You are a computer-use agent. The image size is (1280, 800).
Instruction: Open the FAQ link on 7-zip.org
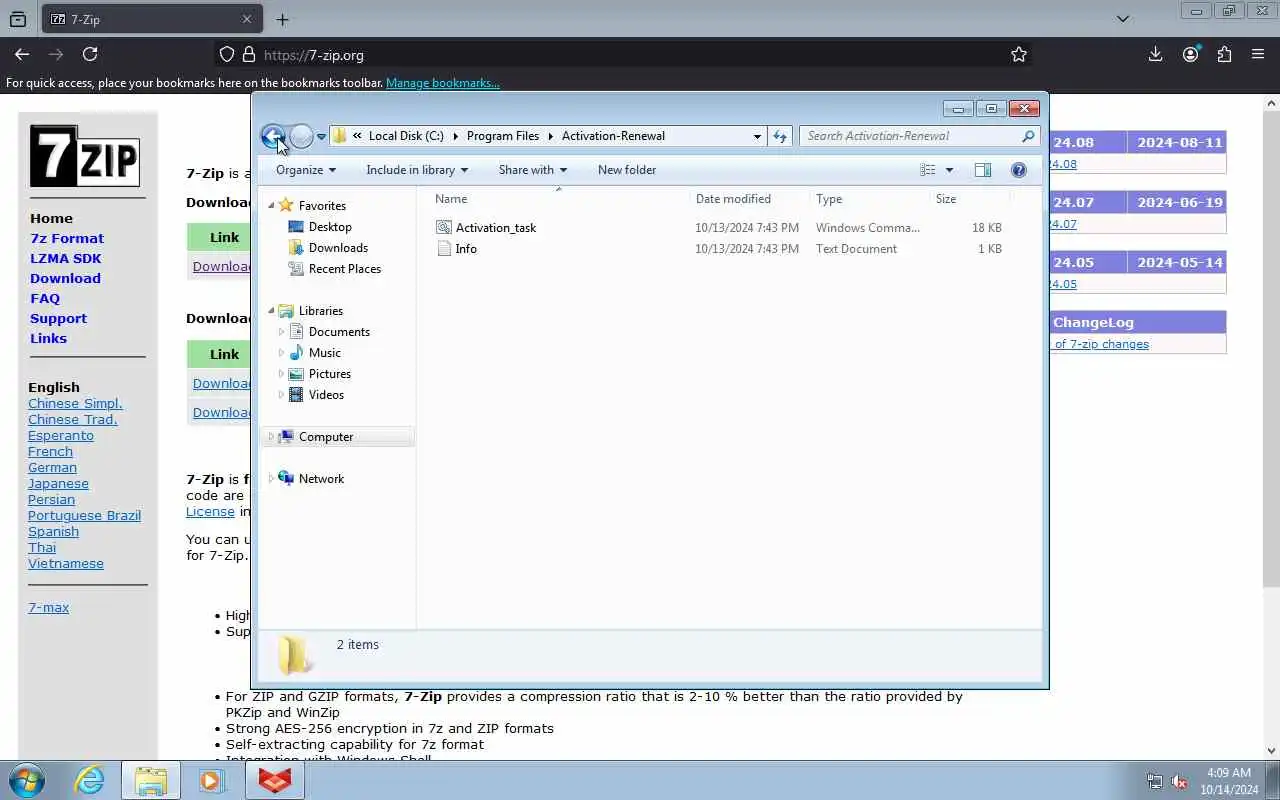45,298
